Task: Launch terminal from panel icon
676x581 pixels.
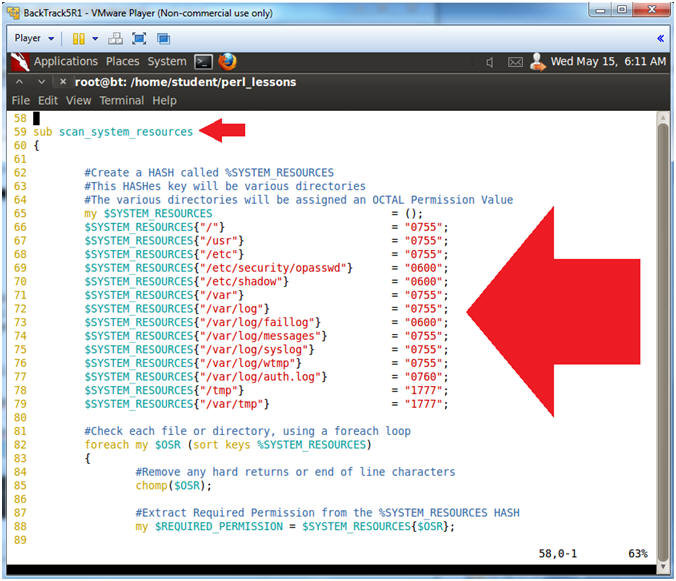Action: [203, 62]
